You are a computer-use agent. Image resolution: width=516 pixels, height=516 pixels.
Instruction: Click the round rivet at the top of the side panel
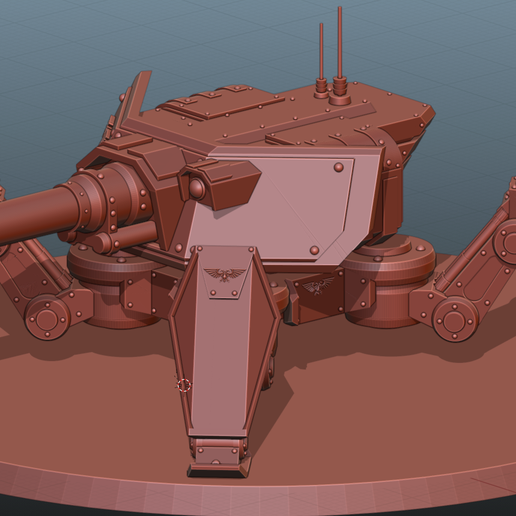(x=338, y=167)
